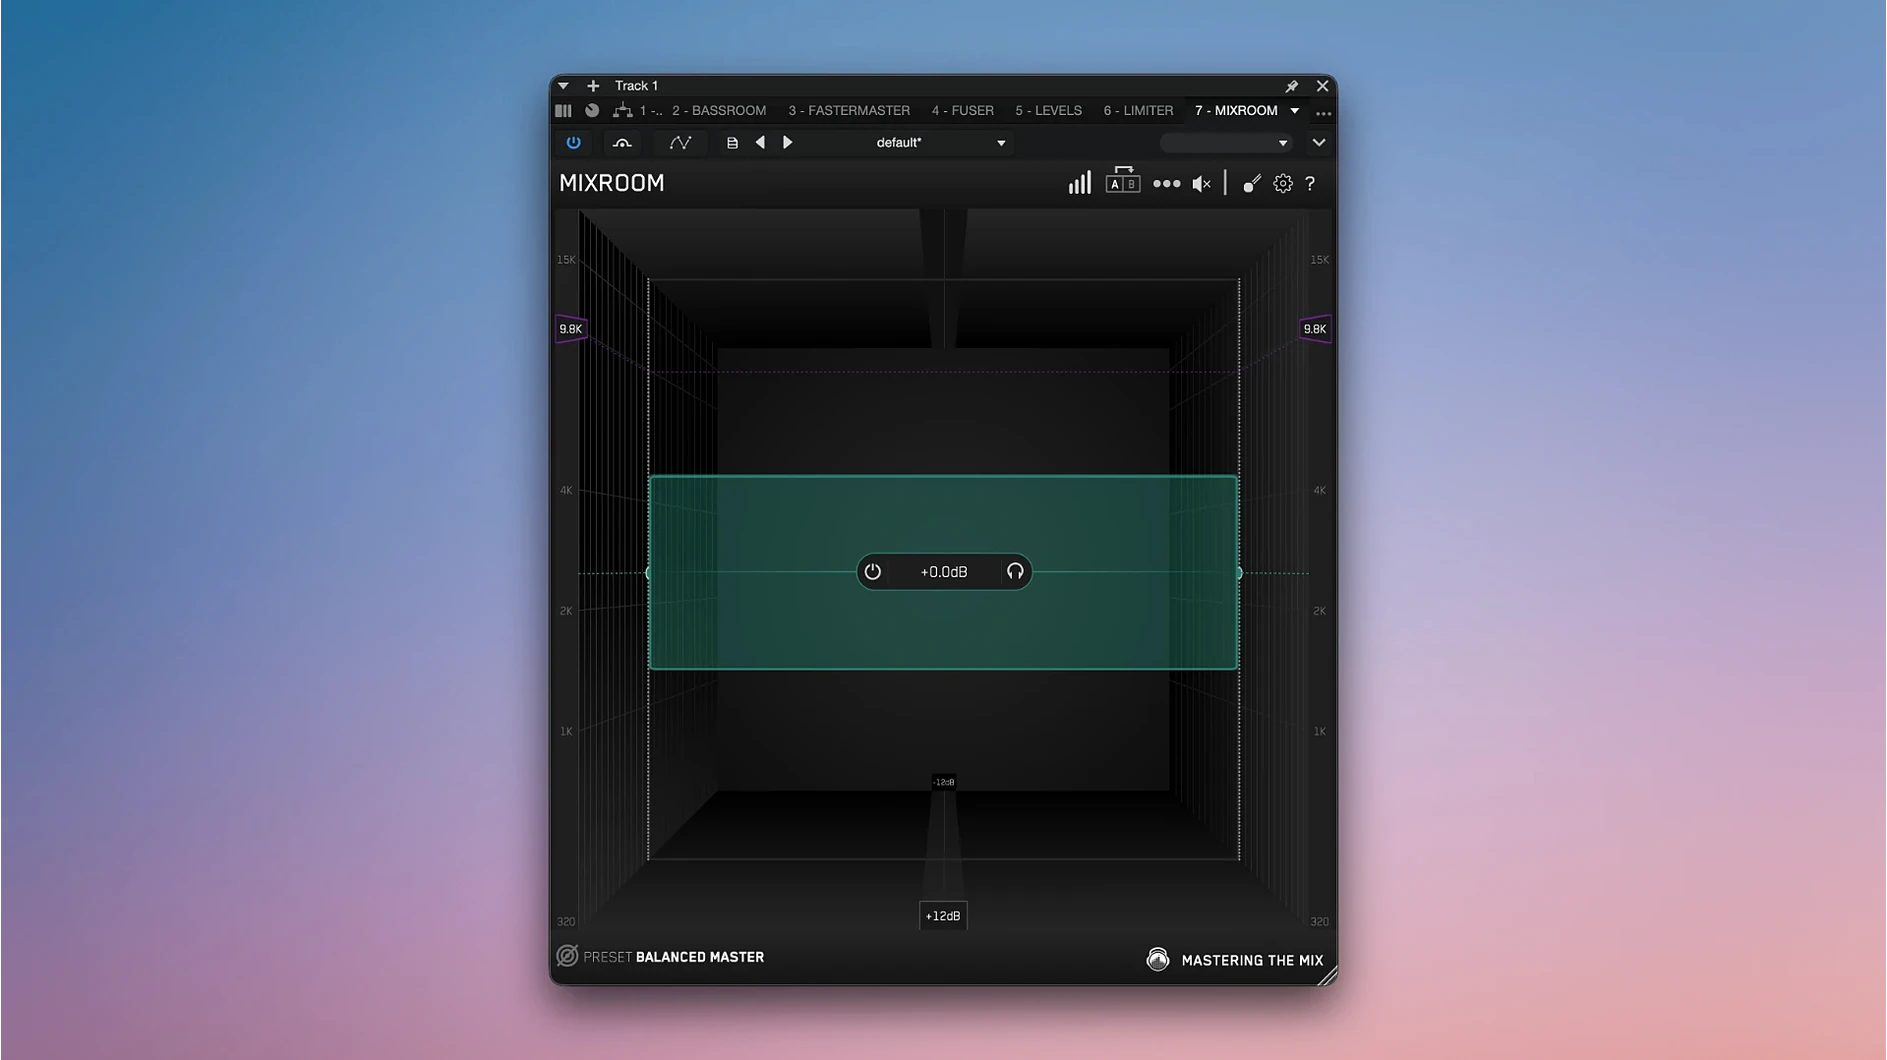Open MIXROOM settings gear

coord(1283,184)
